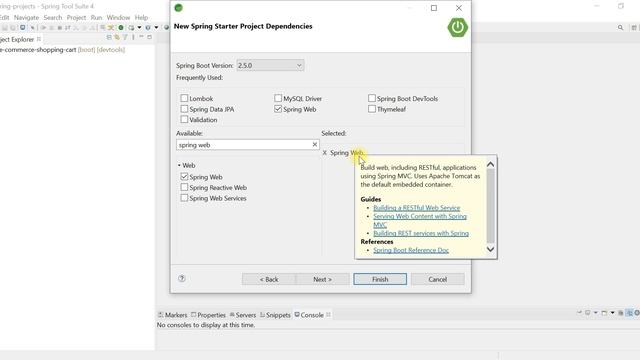
Task: Open the Run menu
Action: click(96, 18)
